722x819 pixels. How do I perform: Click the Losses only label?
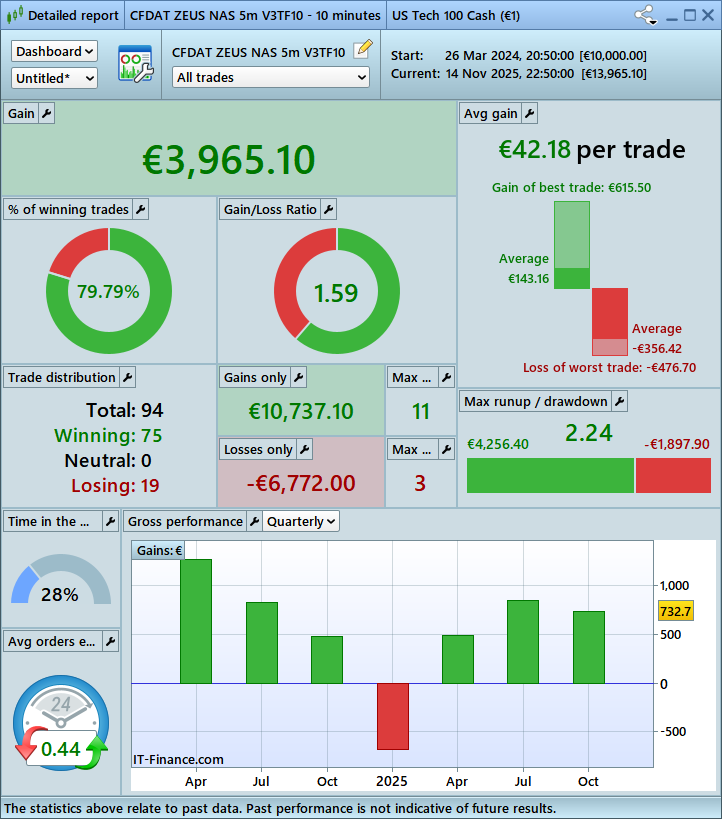pos(258,449)
